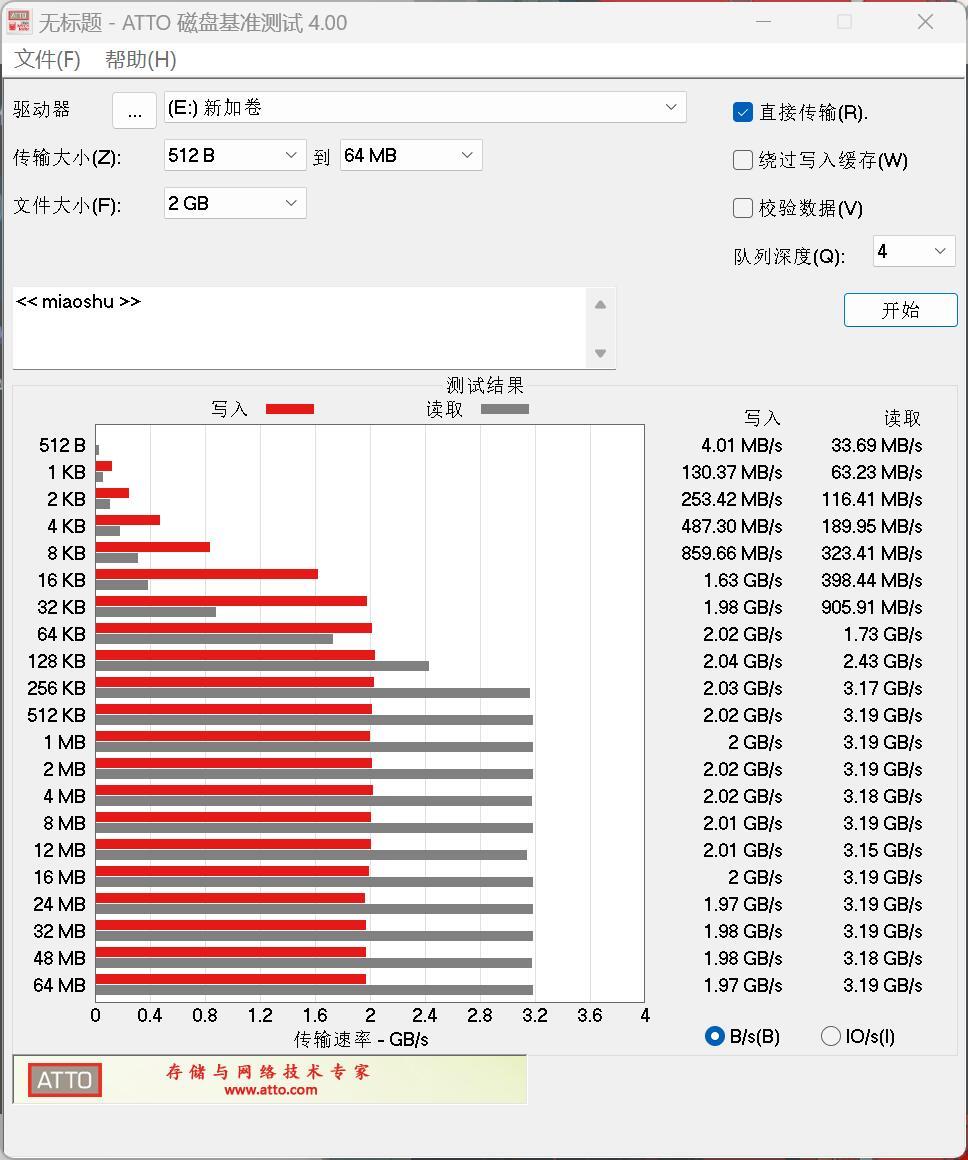The image size is (968, 1160).
Task: Uncheck the 直接传输(R) checkbox
Action: 743,112
